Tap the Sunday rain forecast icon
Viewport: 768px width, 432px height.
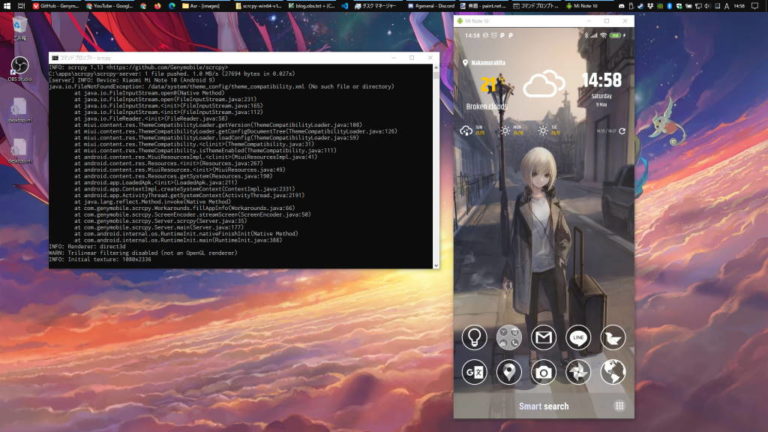(466, 131)
